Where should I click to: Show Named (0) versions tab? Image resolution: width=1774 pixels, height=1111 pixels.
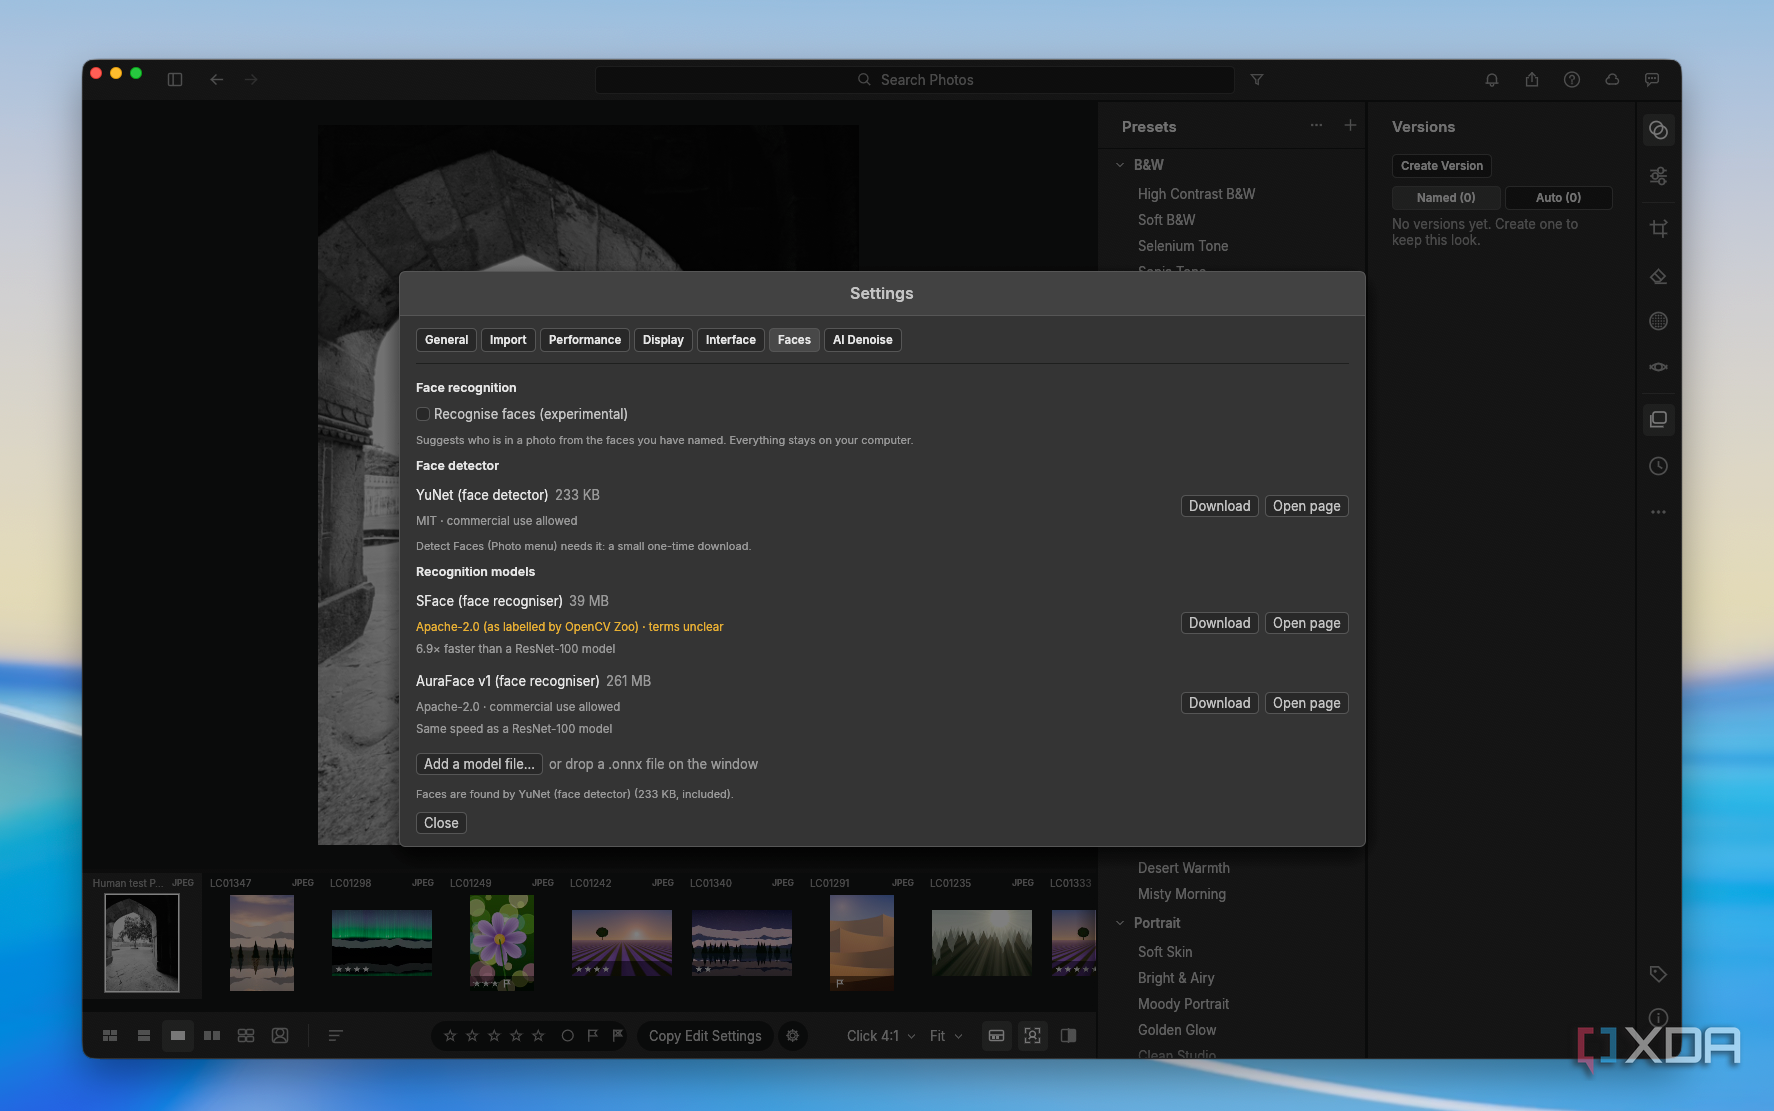point(1446,198)
